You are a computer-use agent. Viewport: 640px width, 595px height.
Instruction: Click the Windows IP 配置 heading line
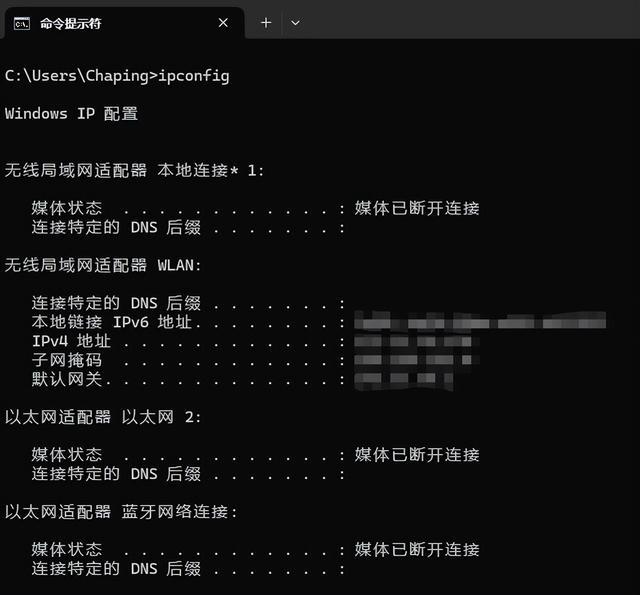(71, 113)
